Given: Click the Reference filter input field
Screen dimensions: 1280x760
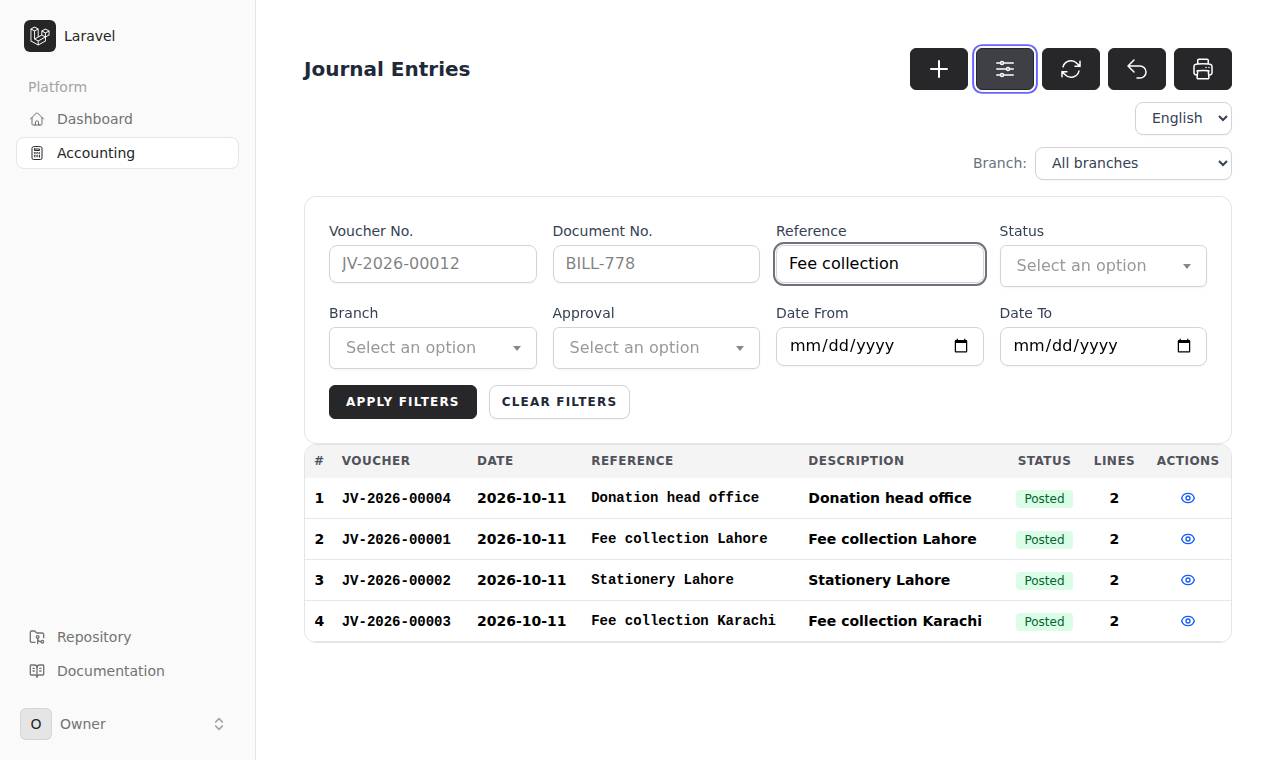Looking at the screenshot, I should click(880, 264).
